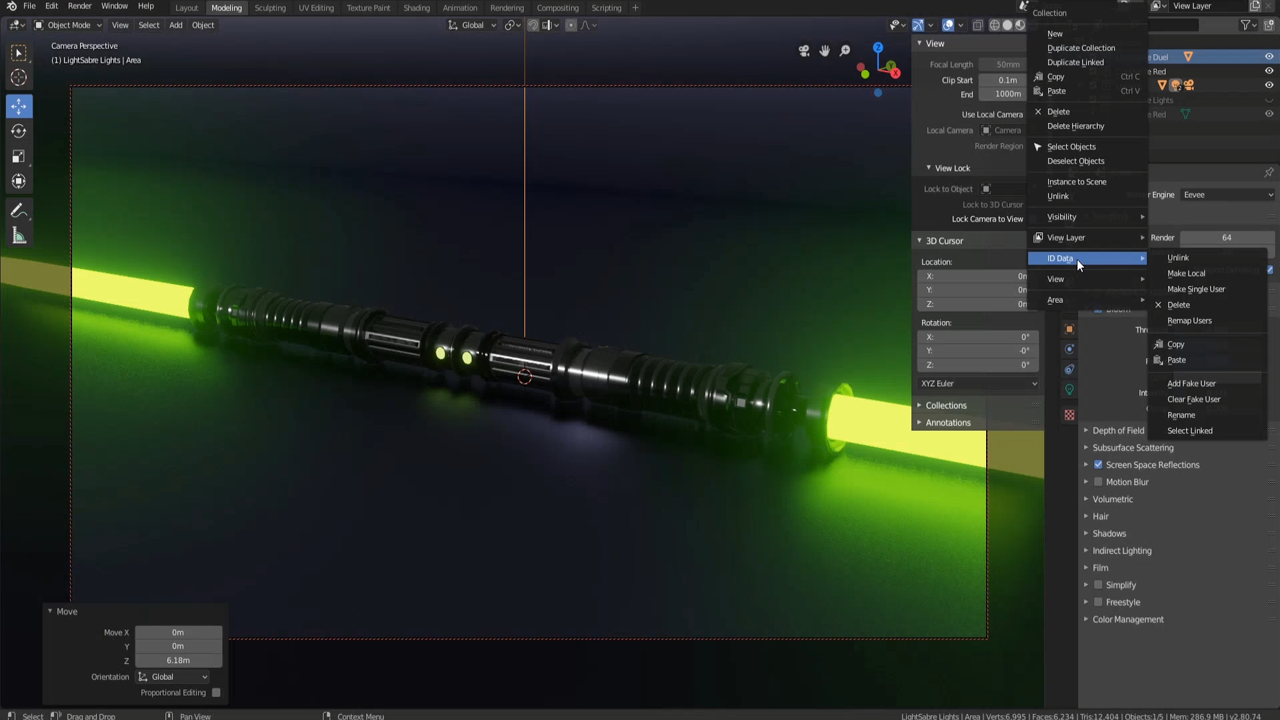Open the Object Mode dropdown
Screen dimensions: 1280x720
68,25
